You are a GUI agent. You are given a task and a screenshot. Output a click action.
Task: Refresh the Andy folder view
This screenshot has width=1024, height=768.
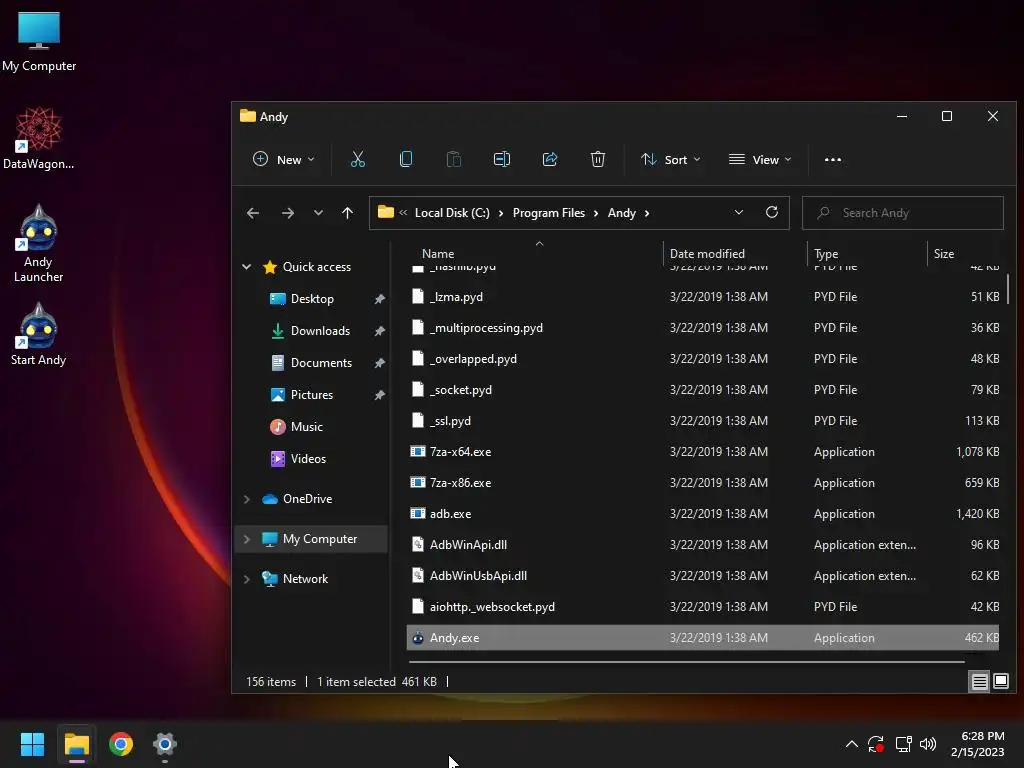coord(772,212)
